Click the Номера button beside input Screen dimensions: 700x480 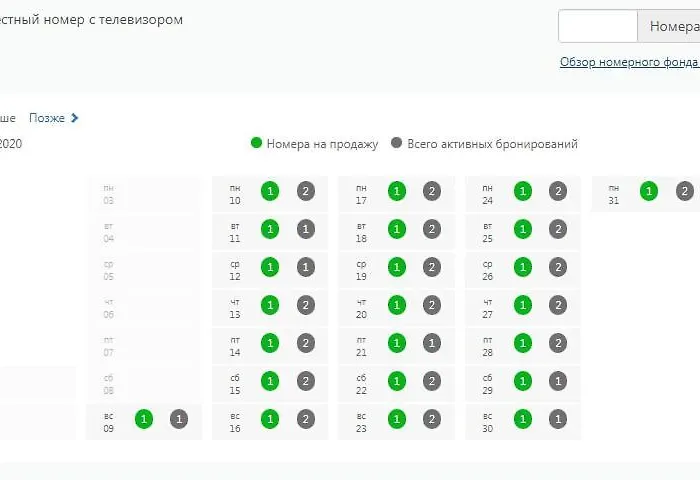[669, 26]
